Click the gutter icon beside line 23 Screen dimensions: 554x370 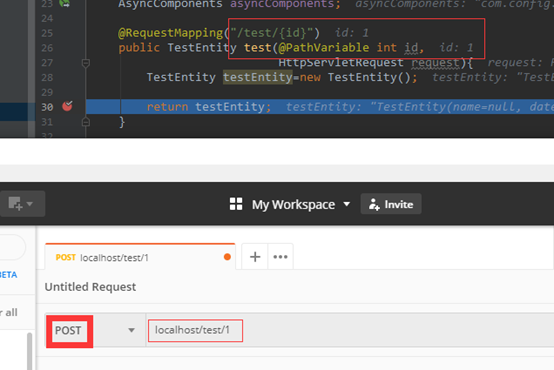(65, 4)
